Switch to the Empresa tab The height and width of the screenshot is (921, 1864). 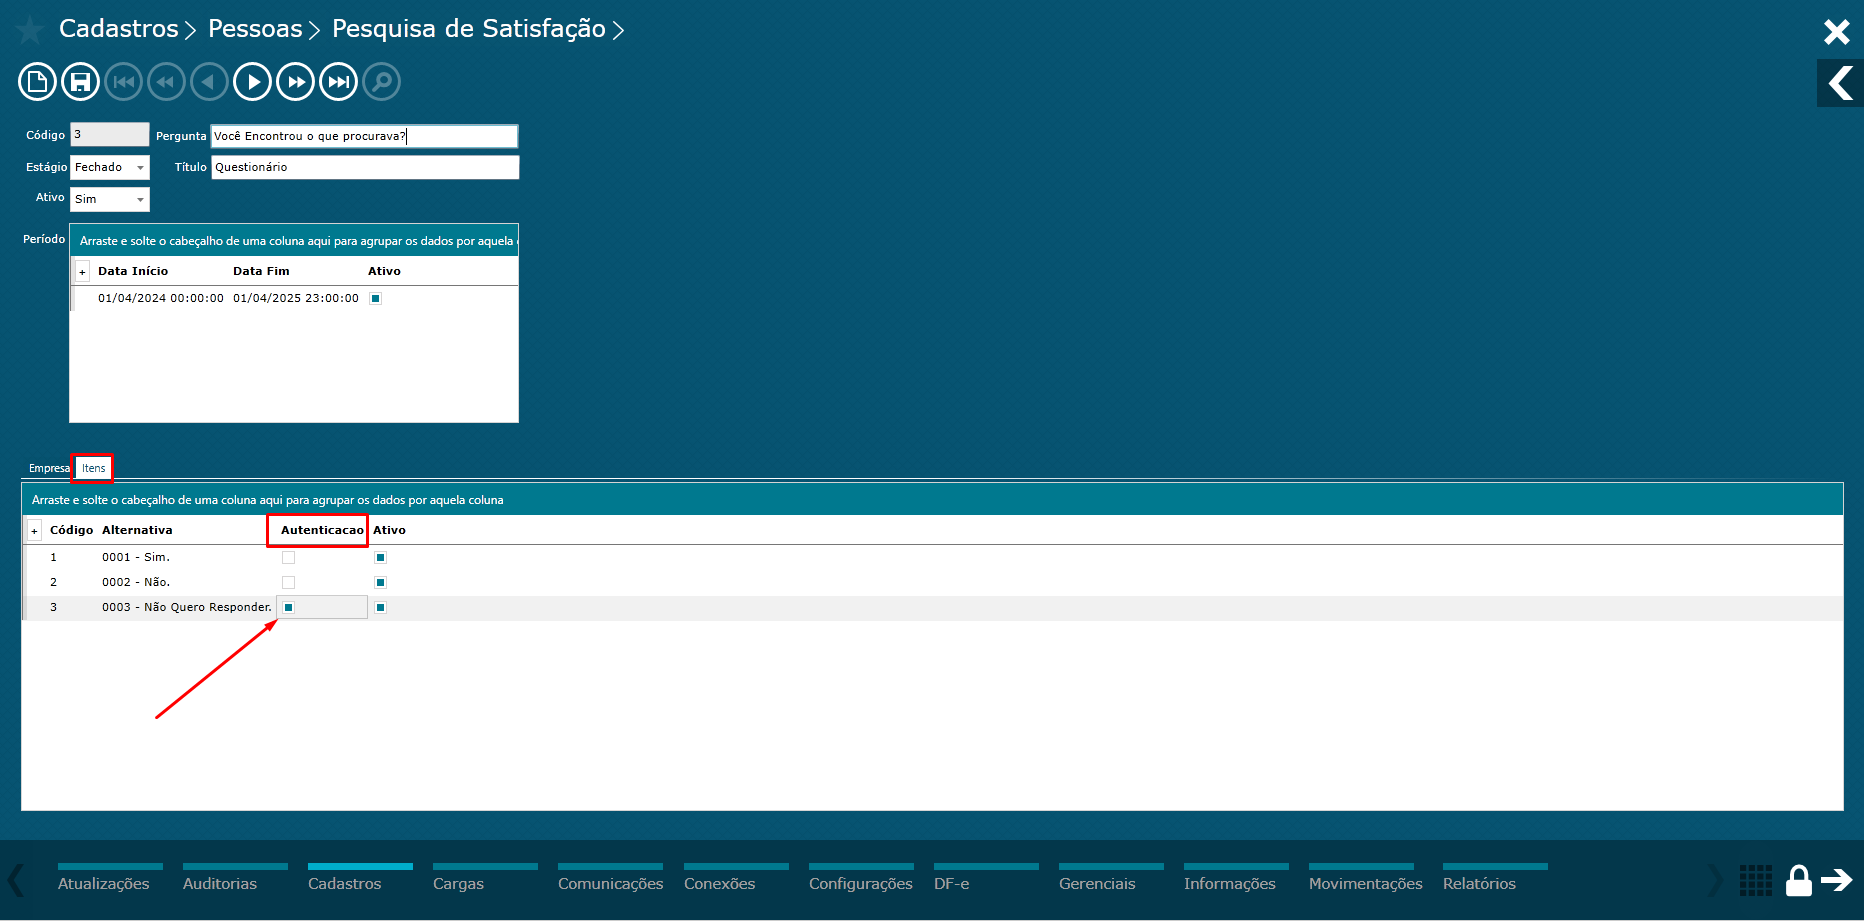pyautogui.click(x=49, y=468)
